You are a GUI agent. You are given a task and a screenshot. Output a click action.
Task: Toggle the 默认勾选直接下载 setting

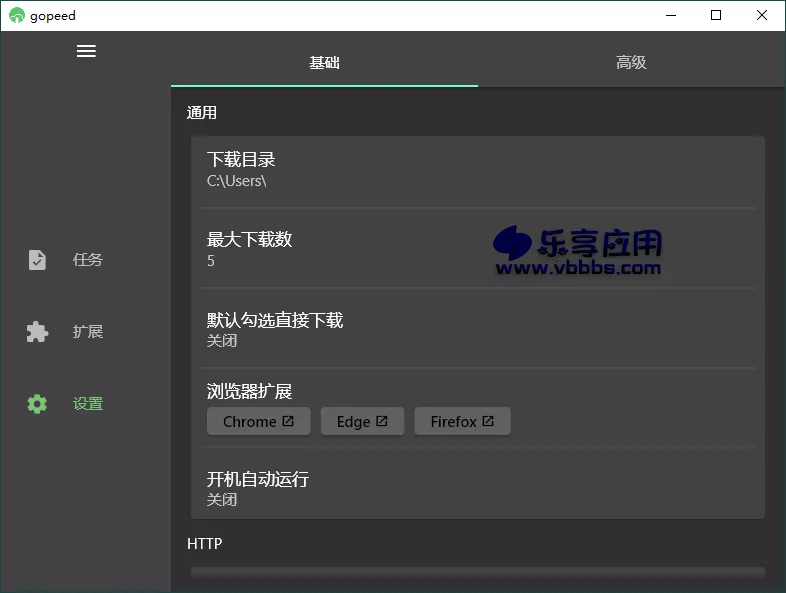478,329
